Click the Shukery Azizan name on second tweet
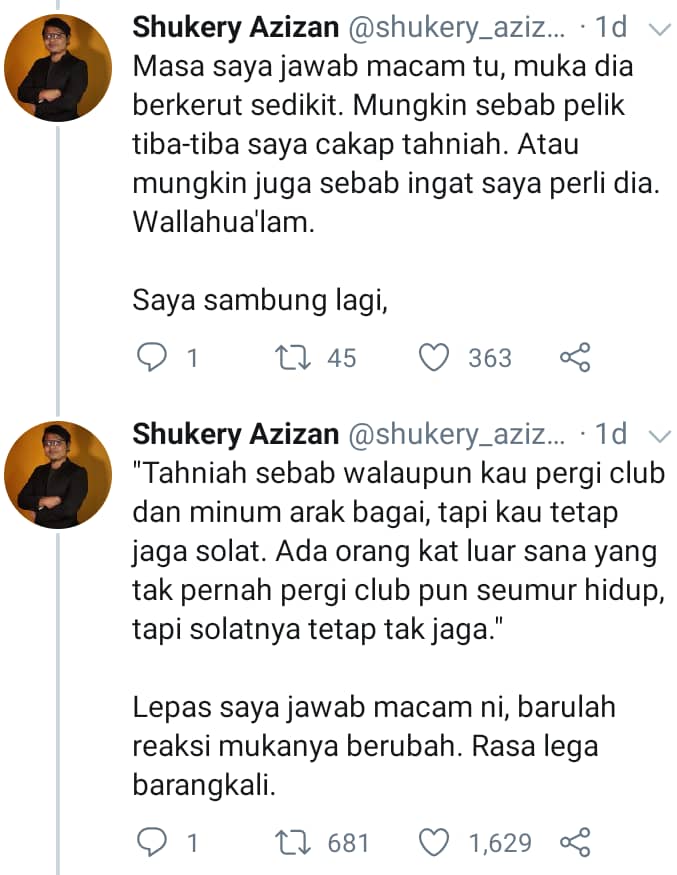The height and width of the screenshot is (875, 677). pos(234,434)
